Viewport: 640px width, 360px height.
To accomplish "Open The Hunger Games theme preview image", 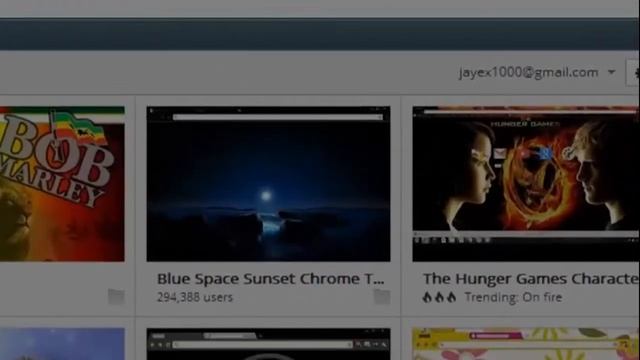I will tap(526, 184).
